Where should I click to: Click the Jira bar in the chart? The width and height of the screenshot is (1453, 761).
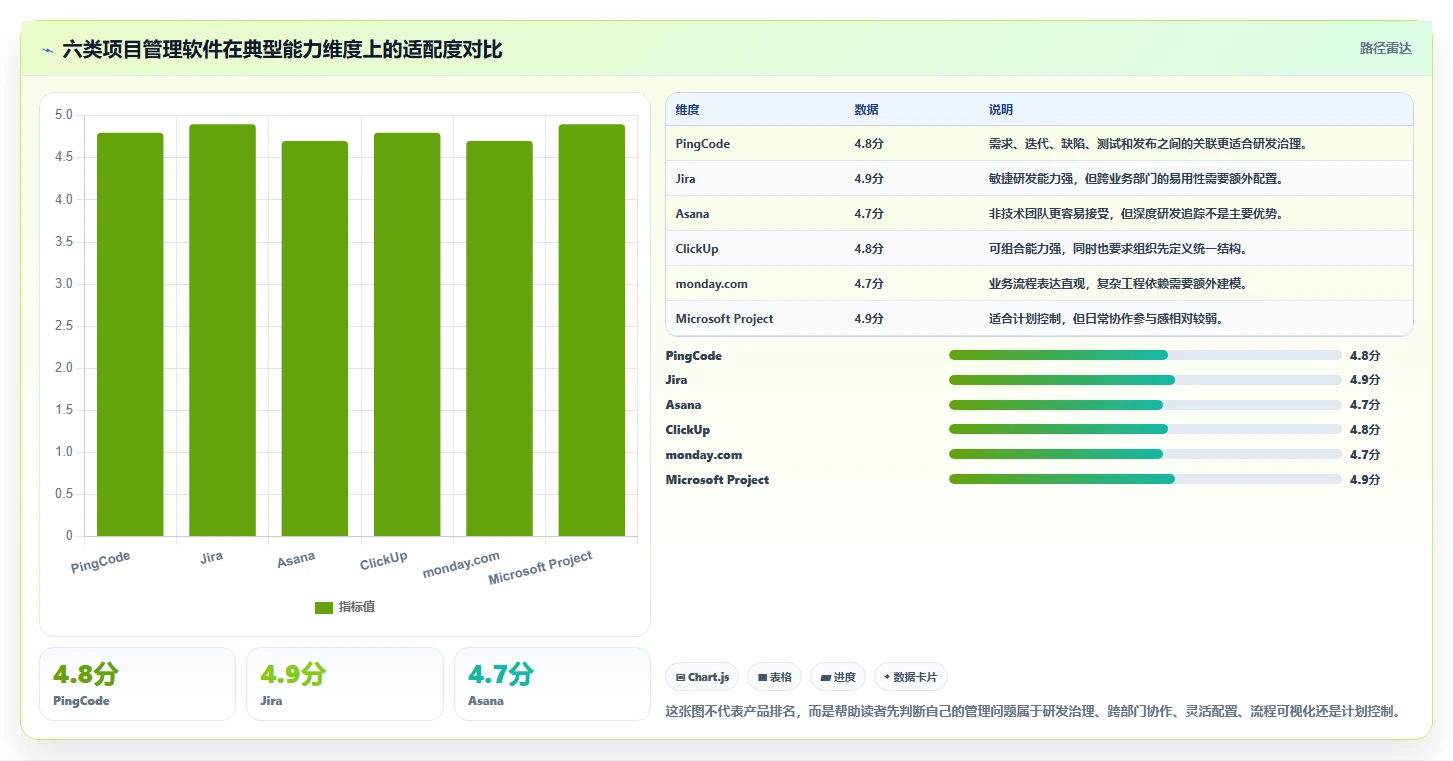point(222,330)
